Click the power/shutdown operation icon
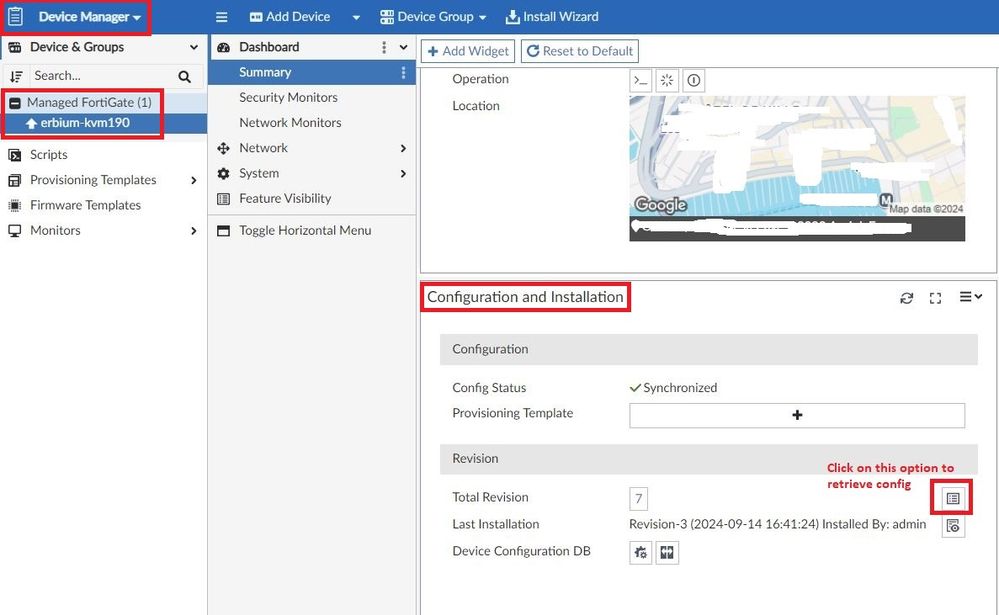The height and width of the screenshot is (615, 999). coord(693,80)
